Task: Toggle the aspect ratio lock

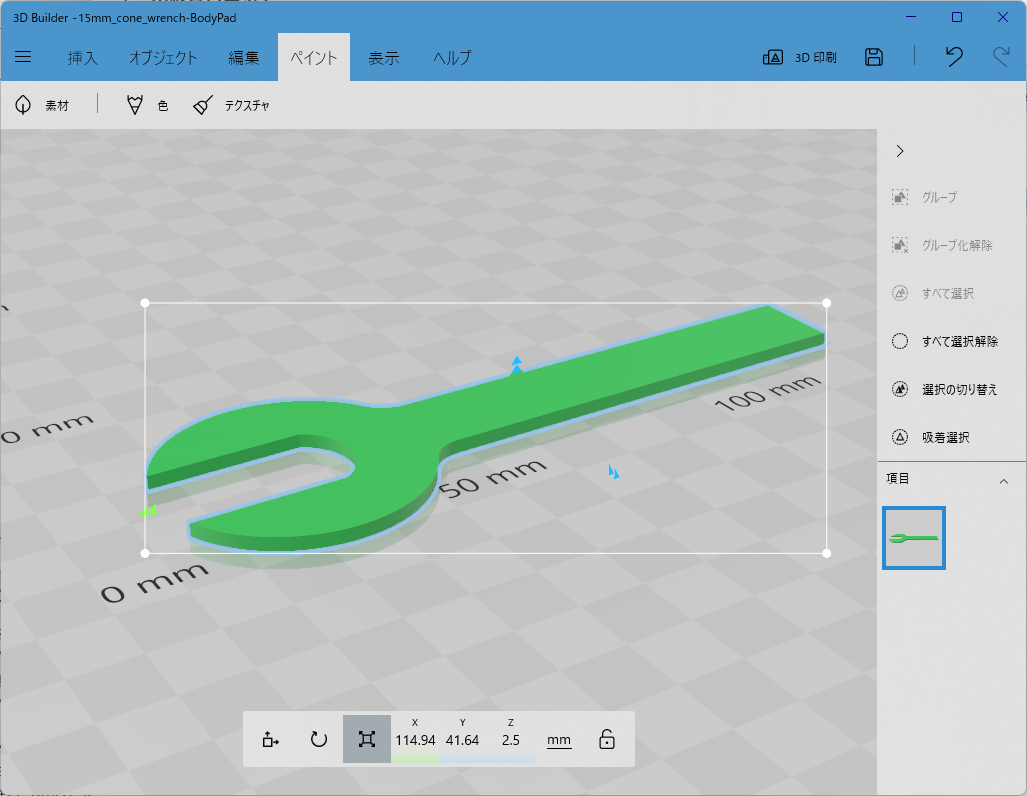Action: click(607, 739)
